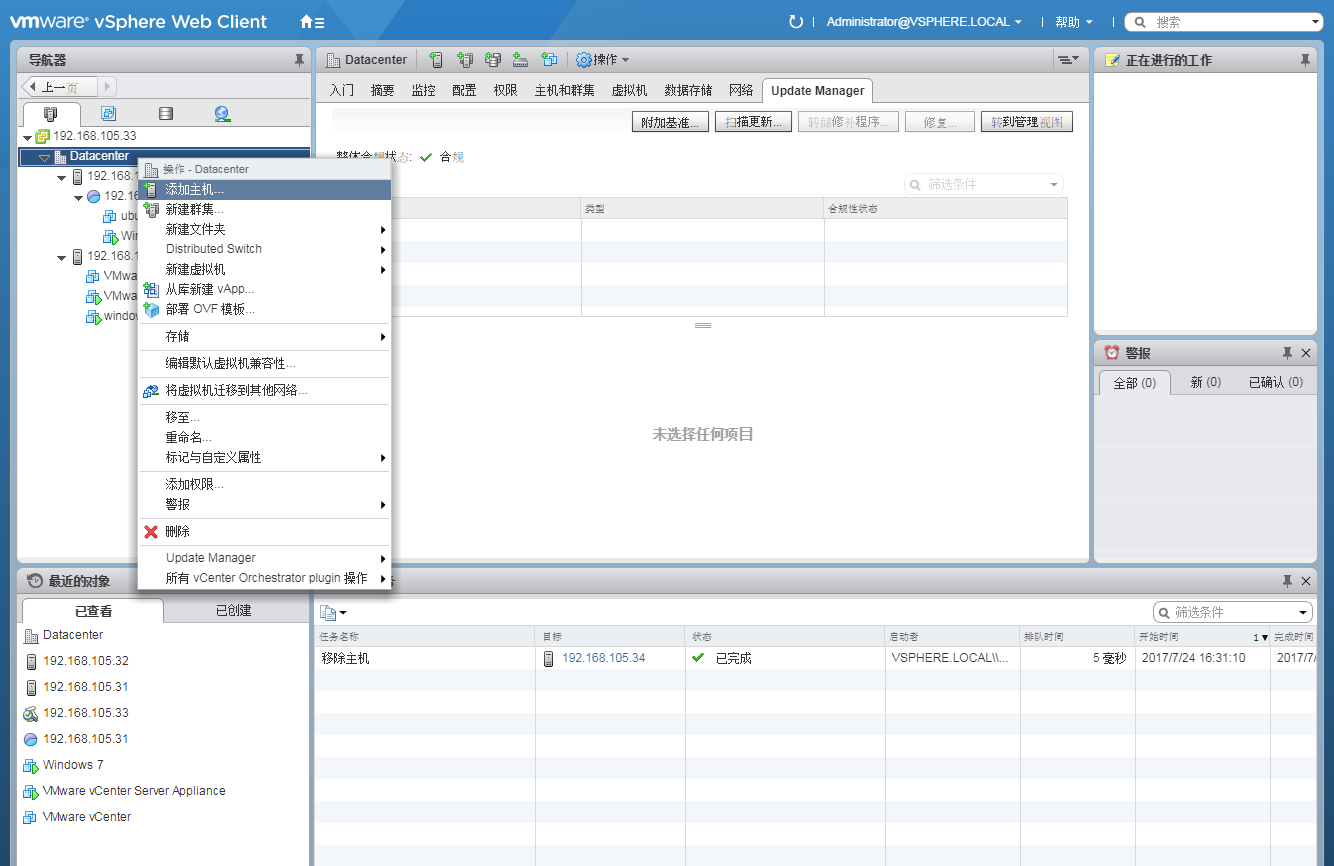1334x866 pixels.
Task: Switch to the 主机和群集 tab
Action: (x=564, y=90)
